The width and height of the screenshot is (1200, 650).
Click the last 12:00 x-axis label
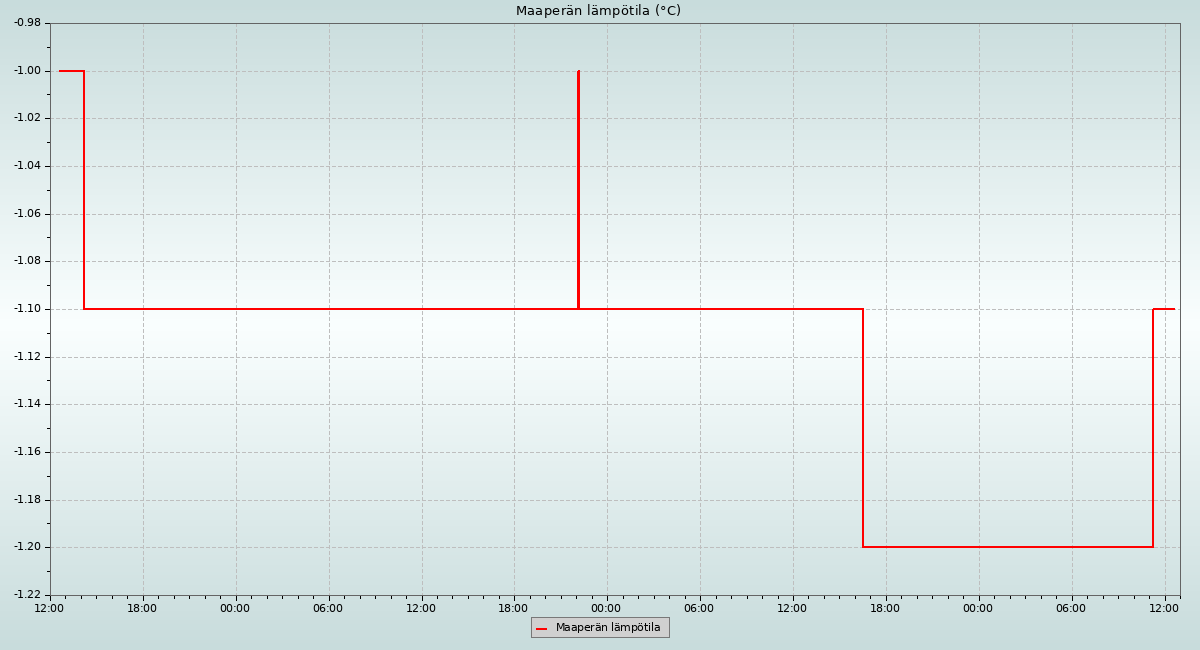[x=1164, y=608]
